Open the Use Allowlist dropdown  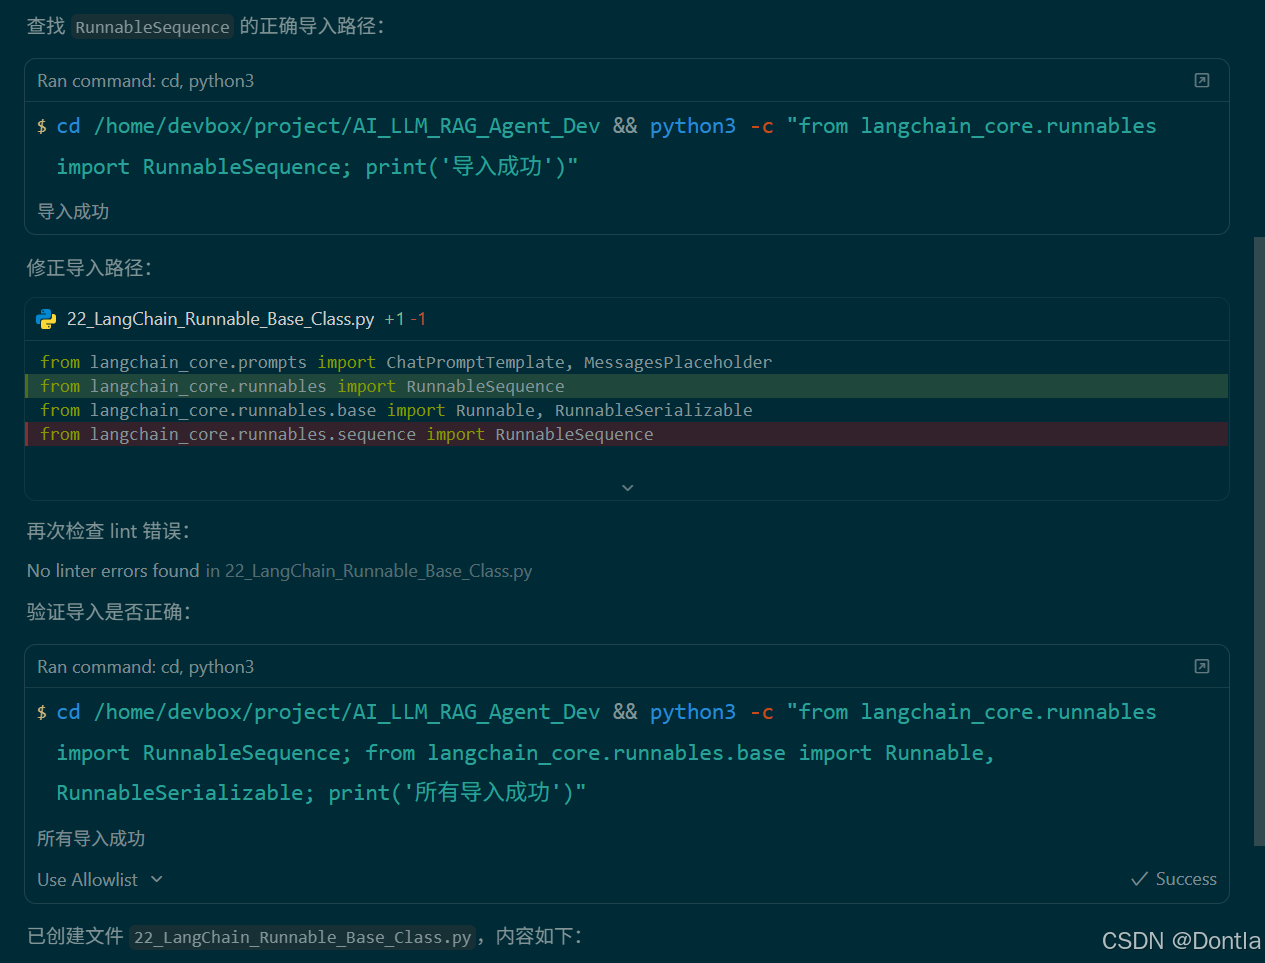(100, 880)
